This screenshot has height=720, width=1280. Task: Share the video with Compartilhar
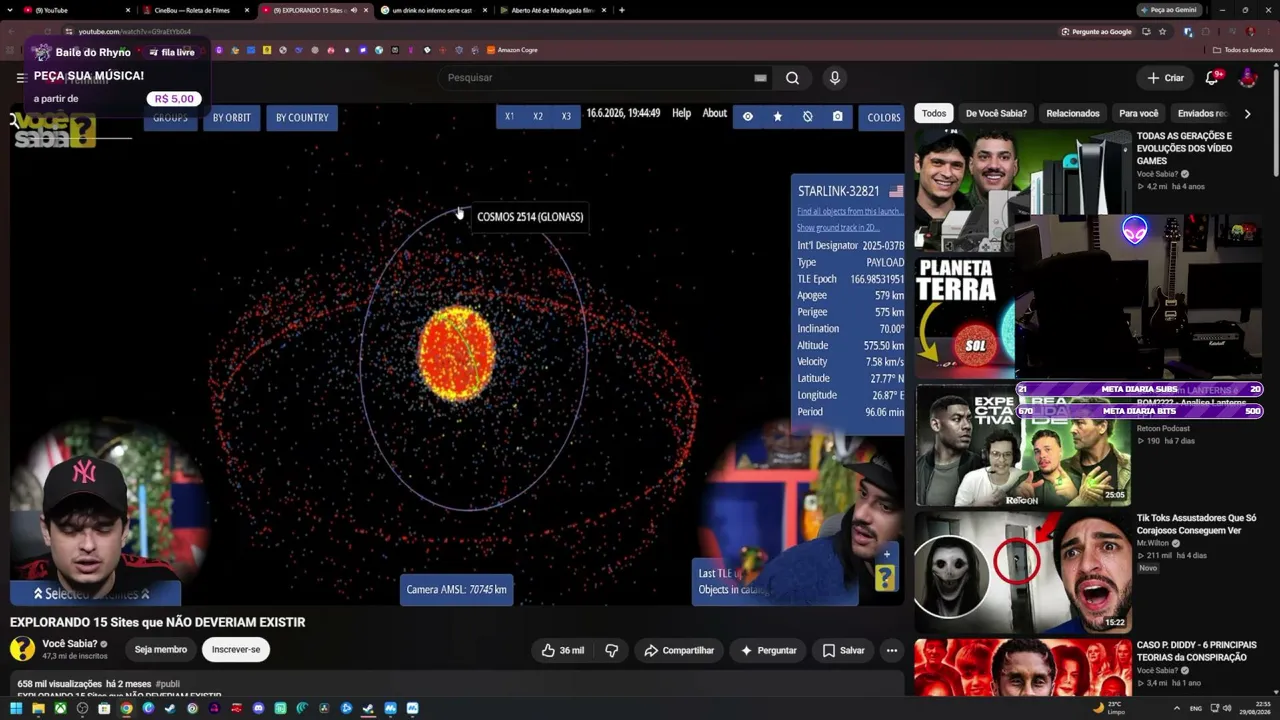click(x=679, y=650)
